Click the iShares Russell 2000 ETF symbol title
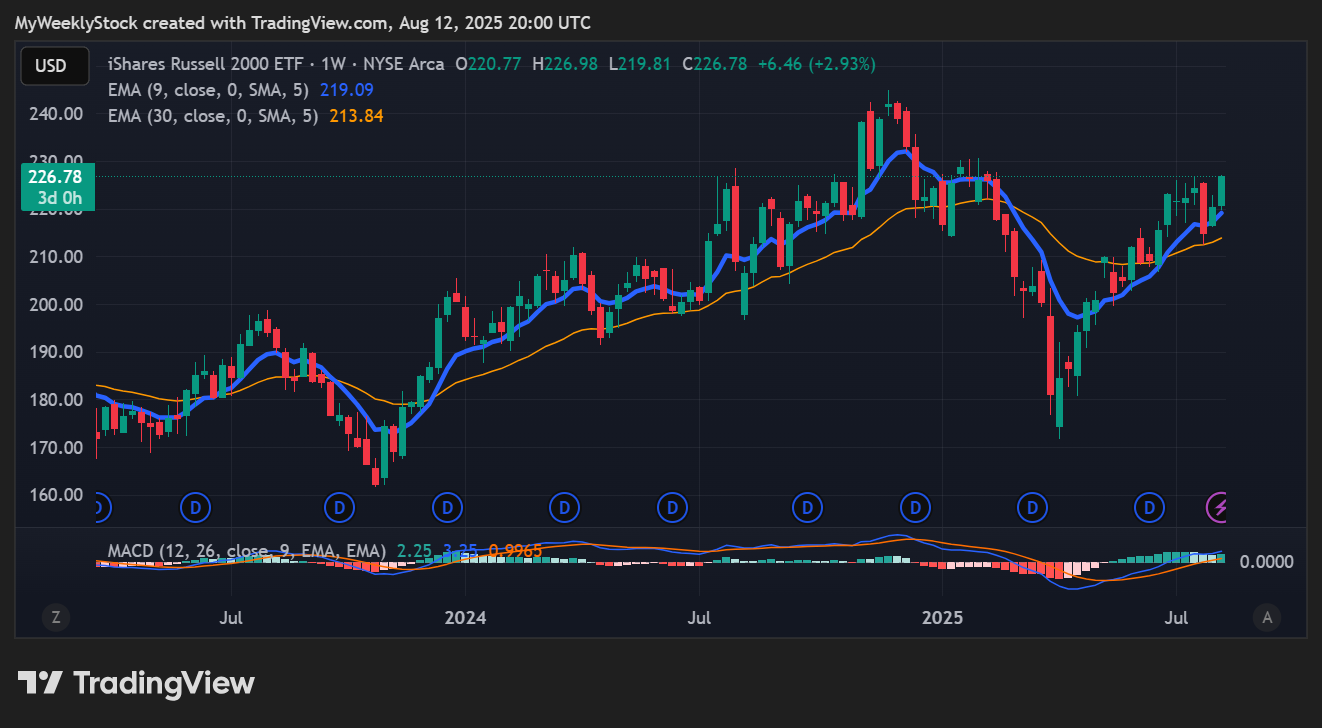The image size is (1322, 728). click(208, 64)
